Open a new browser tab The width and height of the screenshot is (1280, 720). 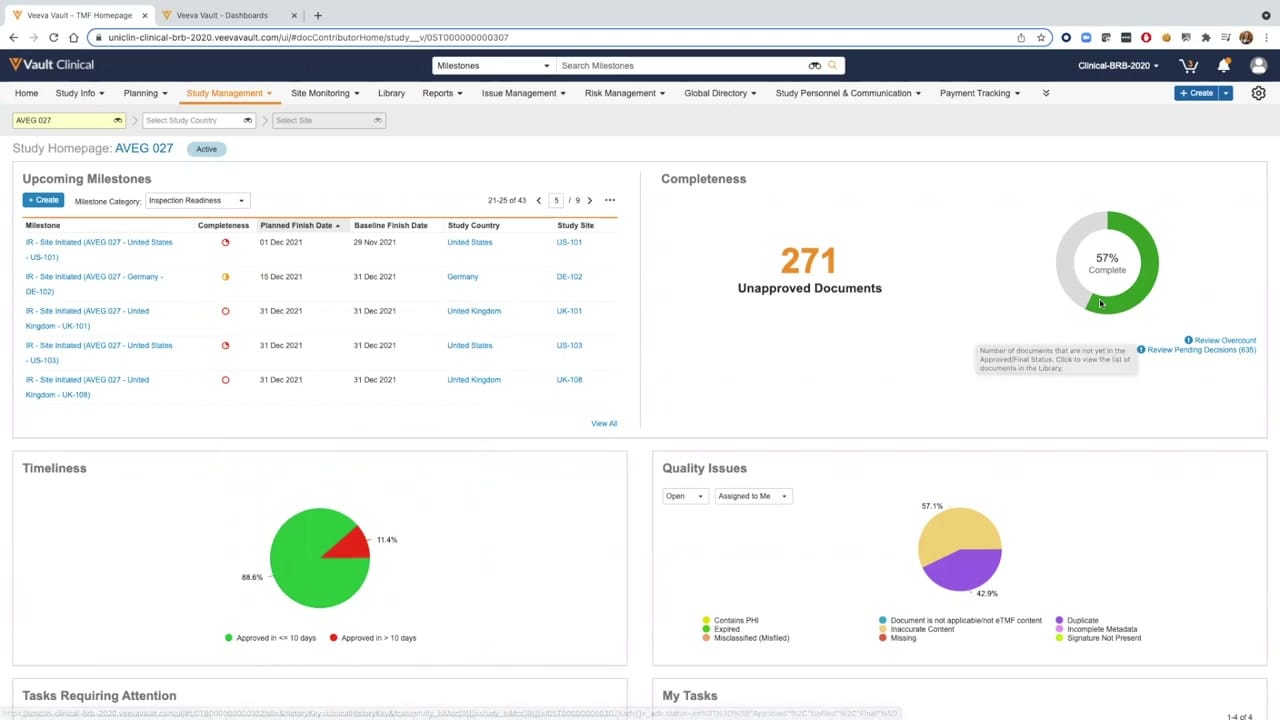point(318,15)
